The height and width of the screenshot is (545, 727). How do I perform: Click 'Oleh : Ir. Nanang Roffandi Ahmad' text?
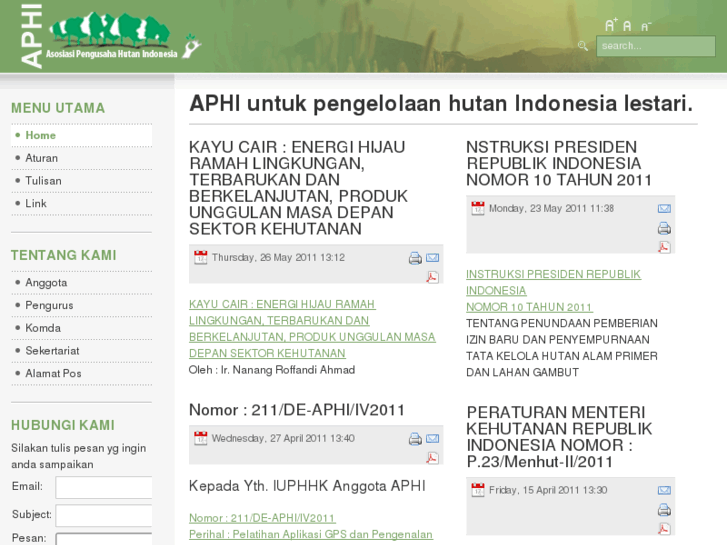click(x=272, y=370)
